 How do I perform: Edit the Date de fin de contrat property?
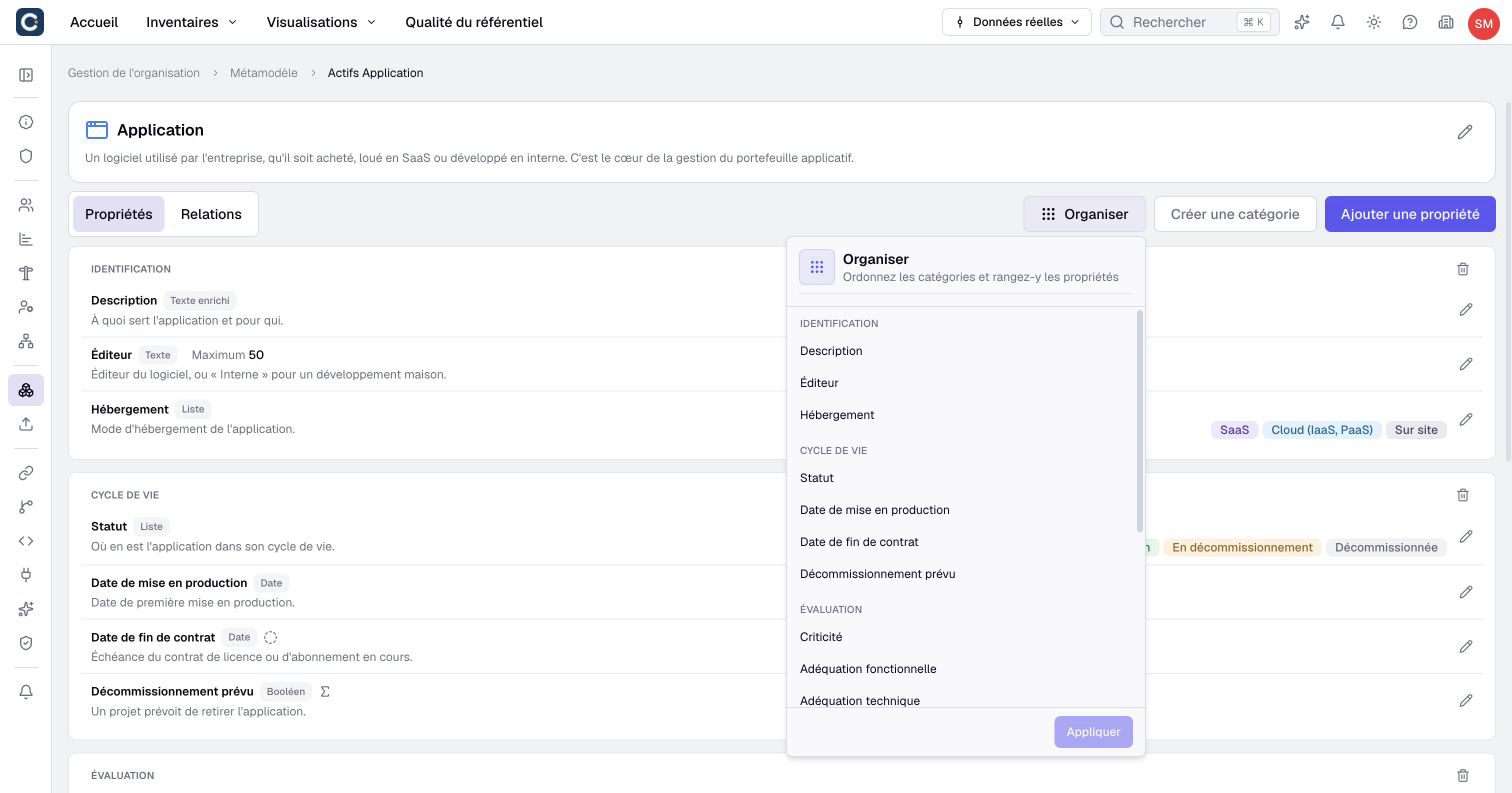pos(1466,646)
